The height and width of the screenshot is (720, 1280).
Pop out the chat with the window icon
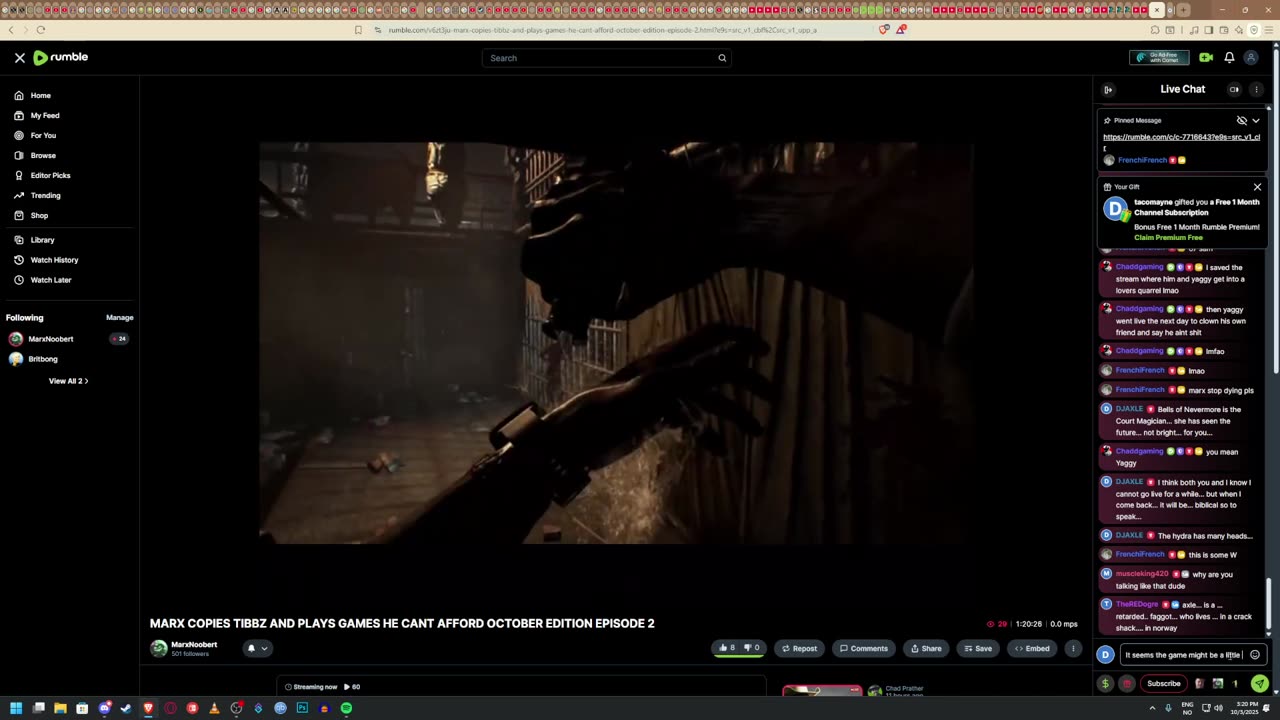1234,90
